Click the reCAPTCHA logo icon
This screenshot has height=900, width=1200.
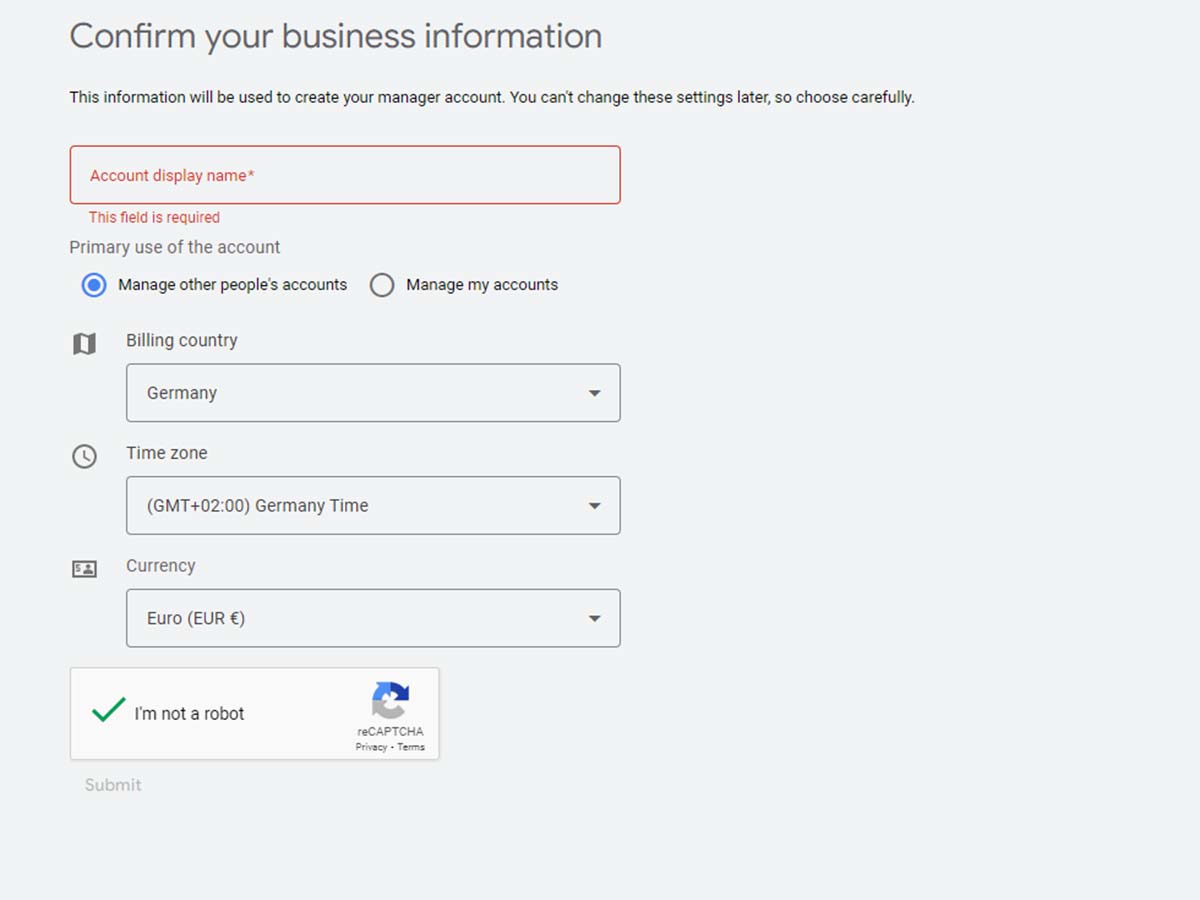tap(390, 700)
